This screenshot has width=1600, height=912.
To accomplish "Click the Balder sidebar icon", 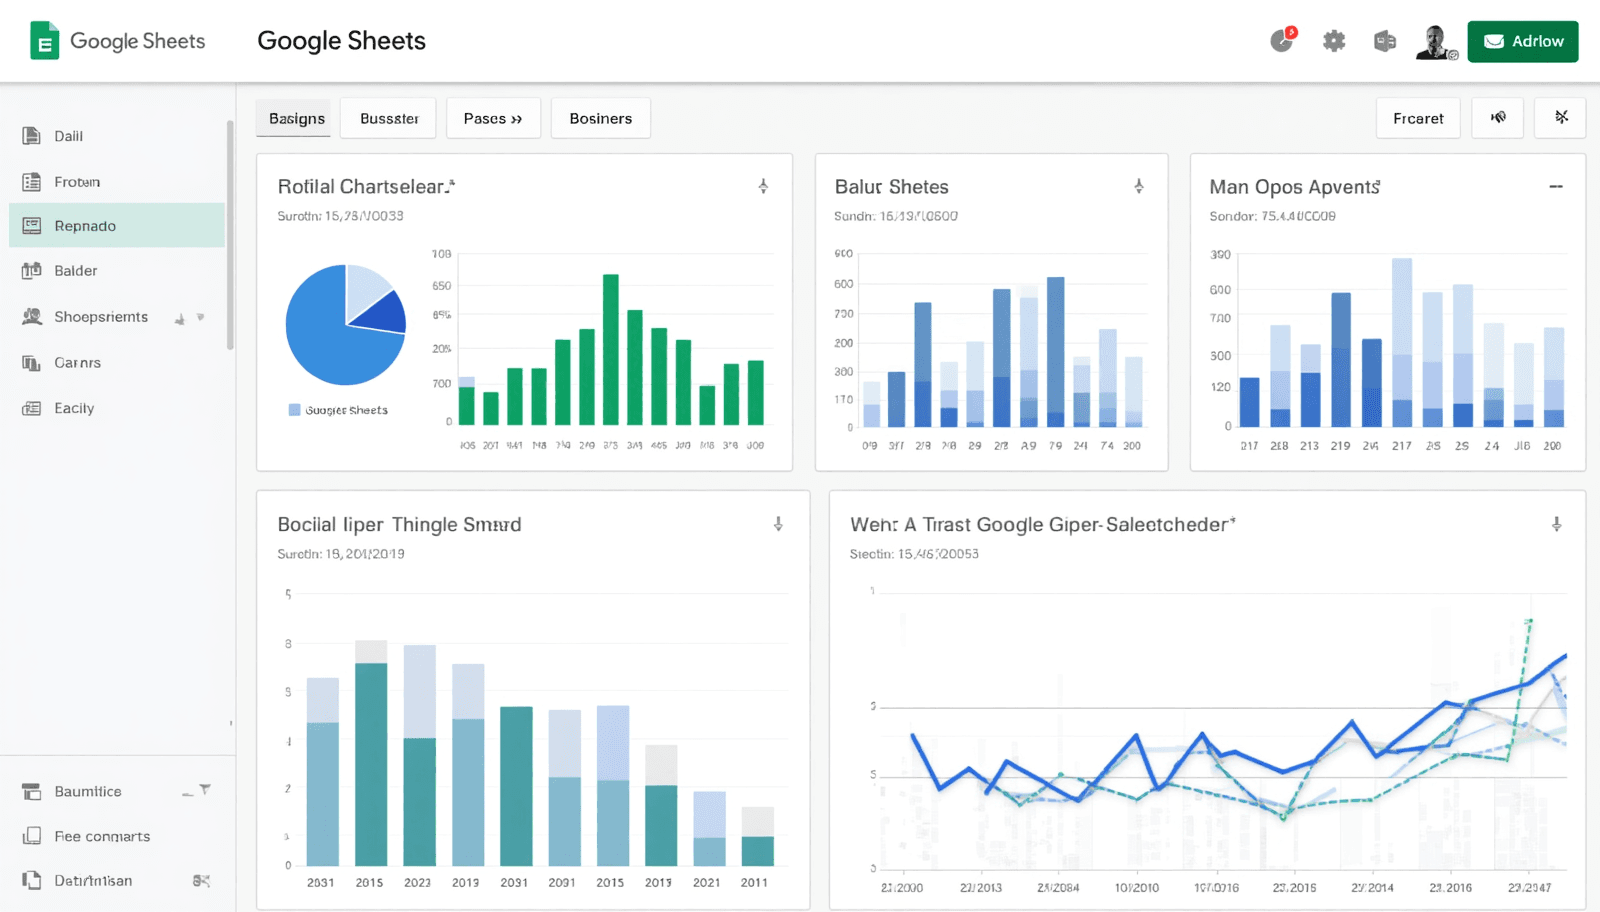I will pos(32,271).
